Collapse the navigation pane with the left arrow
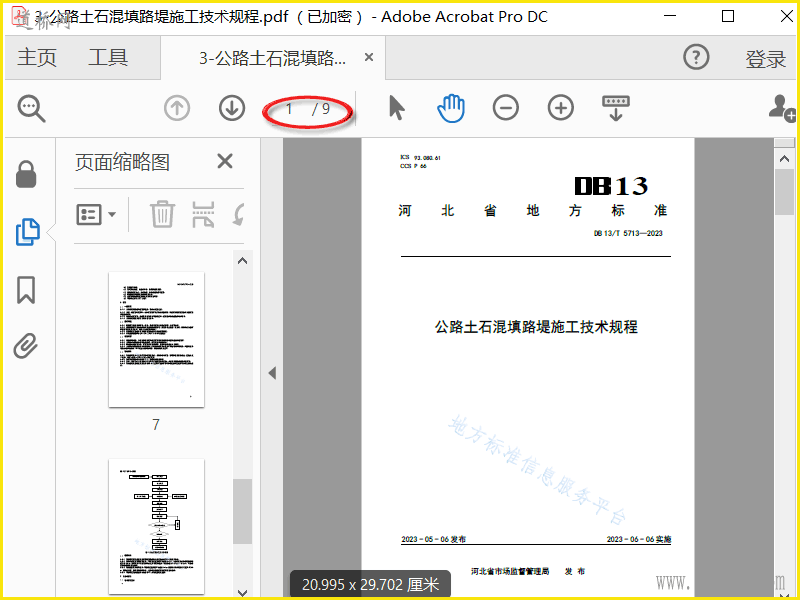The height and width of the screenshot is (600, 800). 272,373
